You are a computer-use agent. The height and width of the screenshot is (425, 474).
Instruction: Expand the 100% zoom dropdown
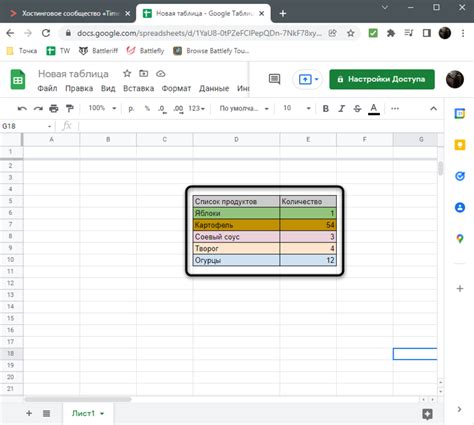point(102,108)
